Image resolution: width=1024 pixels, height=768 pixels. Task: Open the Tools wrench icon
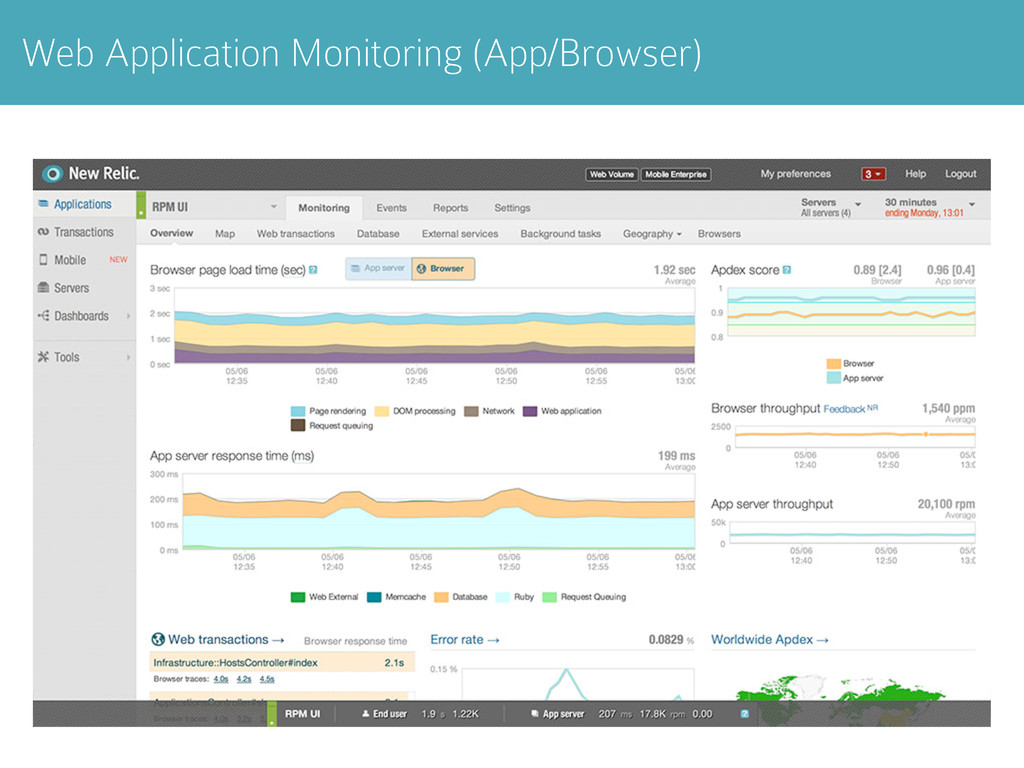click(x=43, y=357)
